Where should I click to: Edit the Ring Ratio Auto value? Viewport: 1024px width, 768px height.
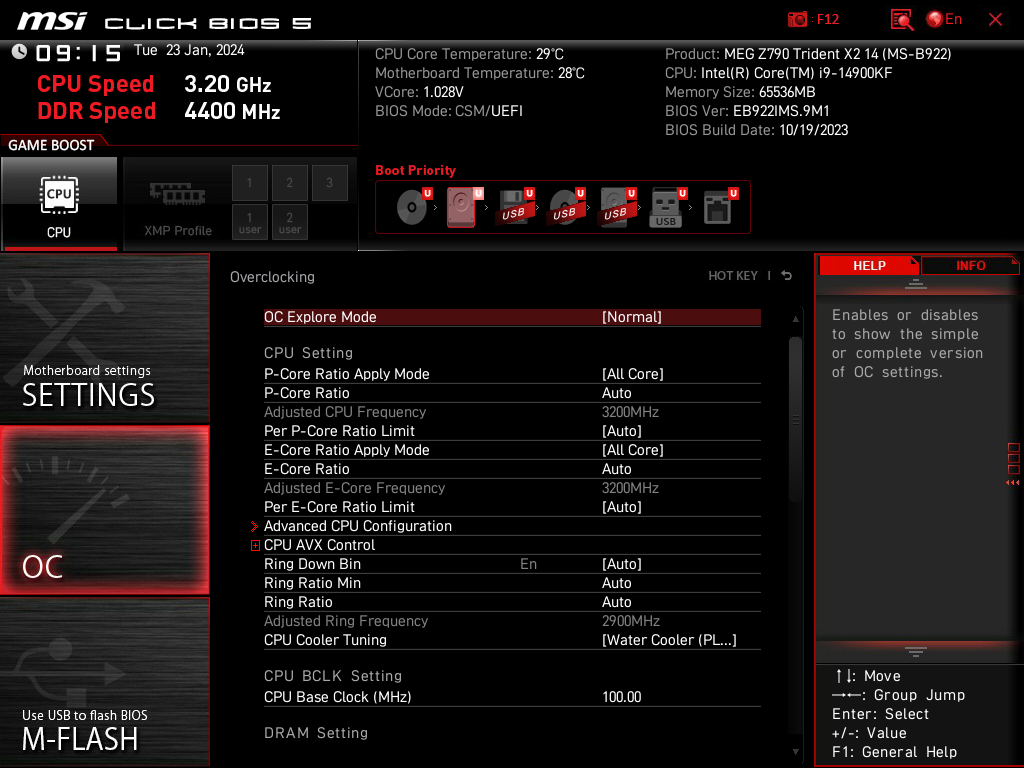pos(616,601)
